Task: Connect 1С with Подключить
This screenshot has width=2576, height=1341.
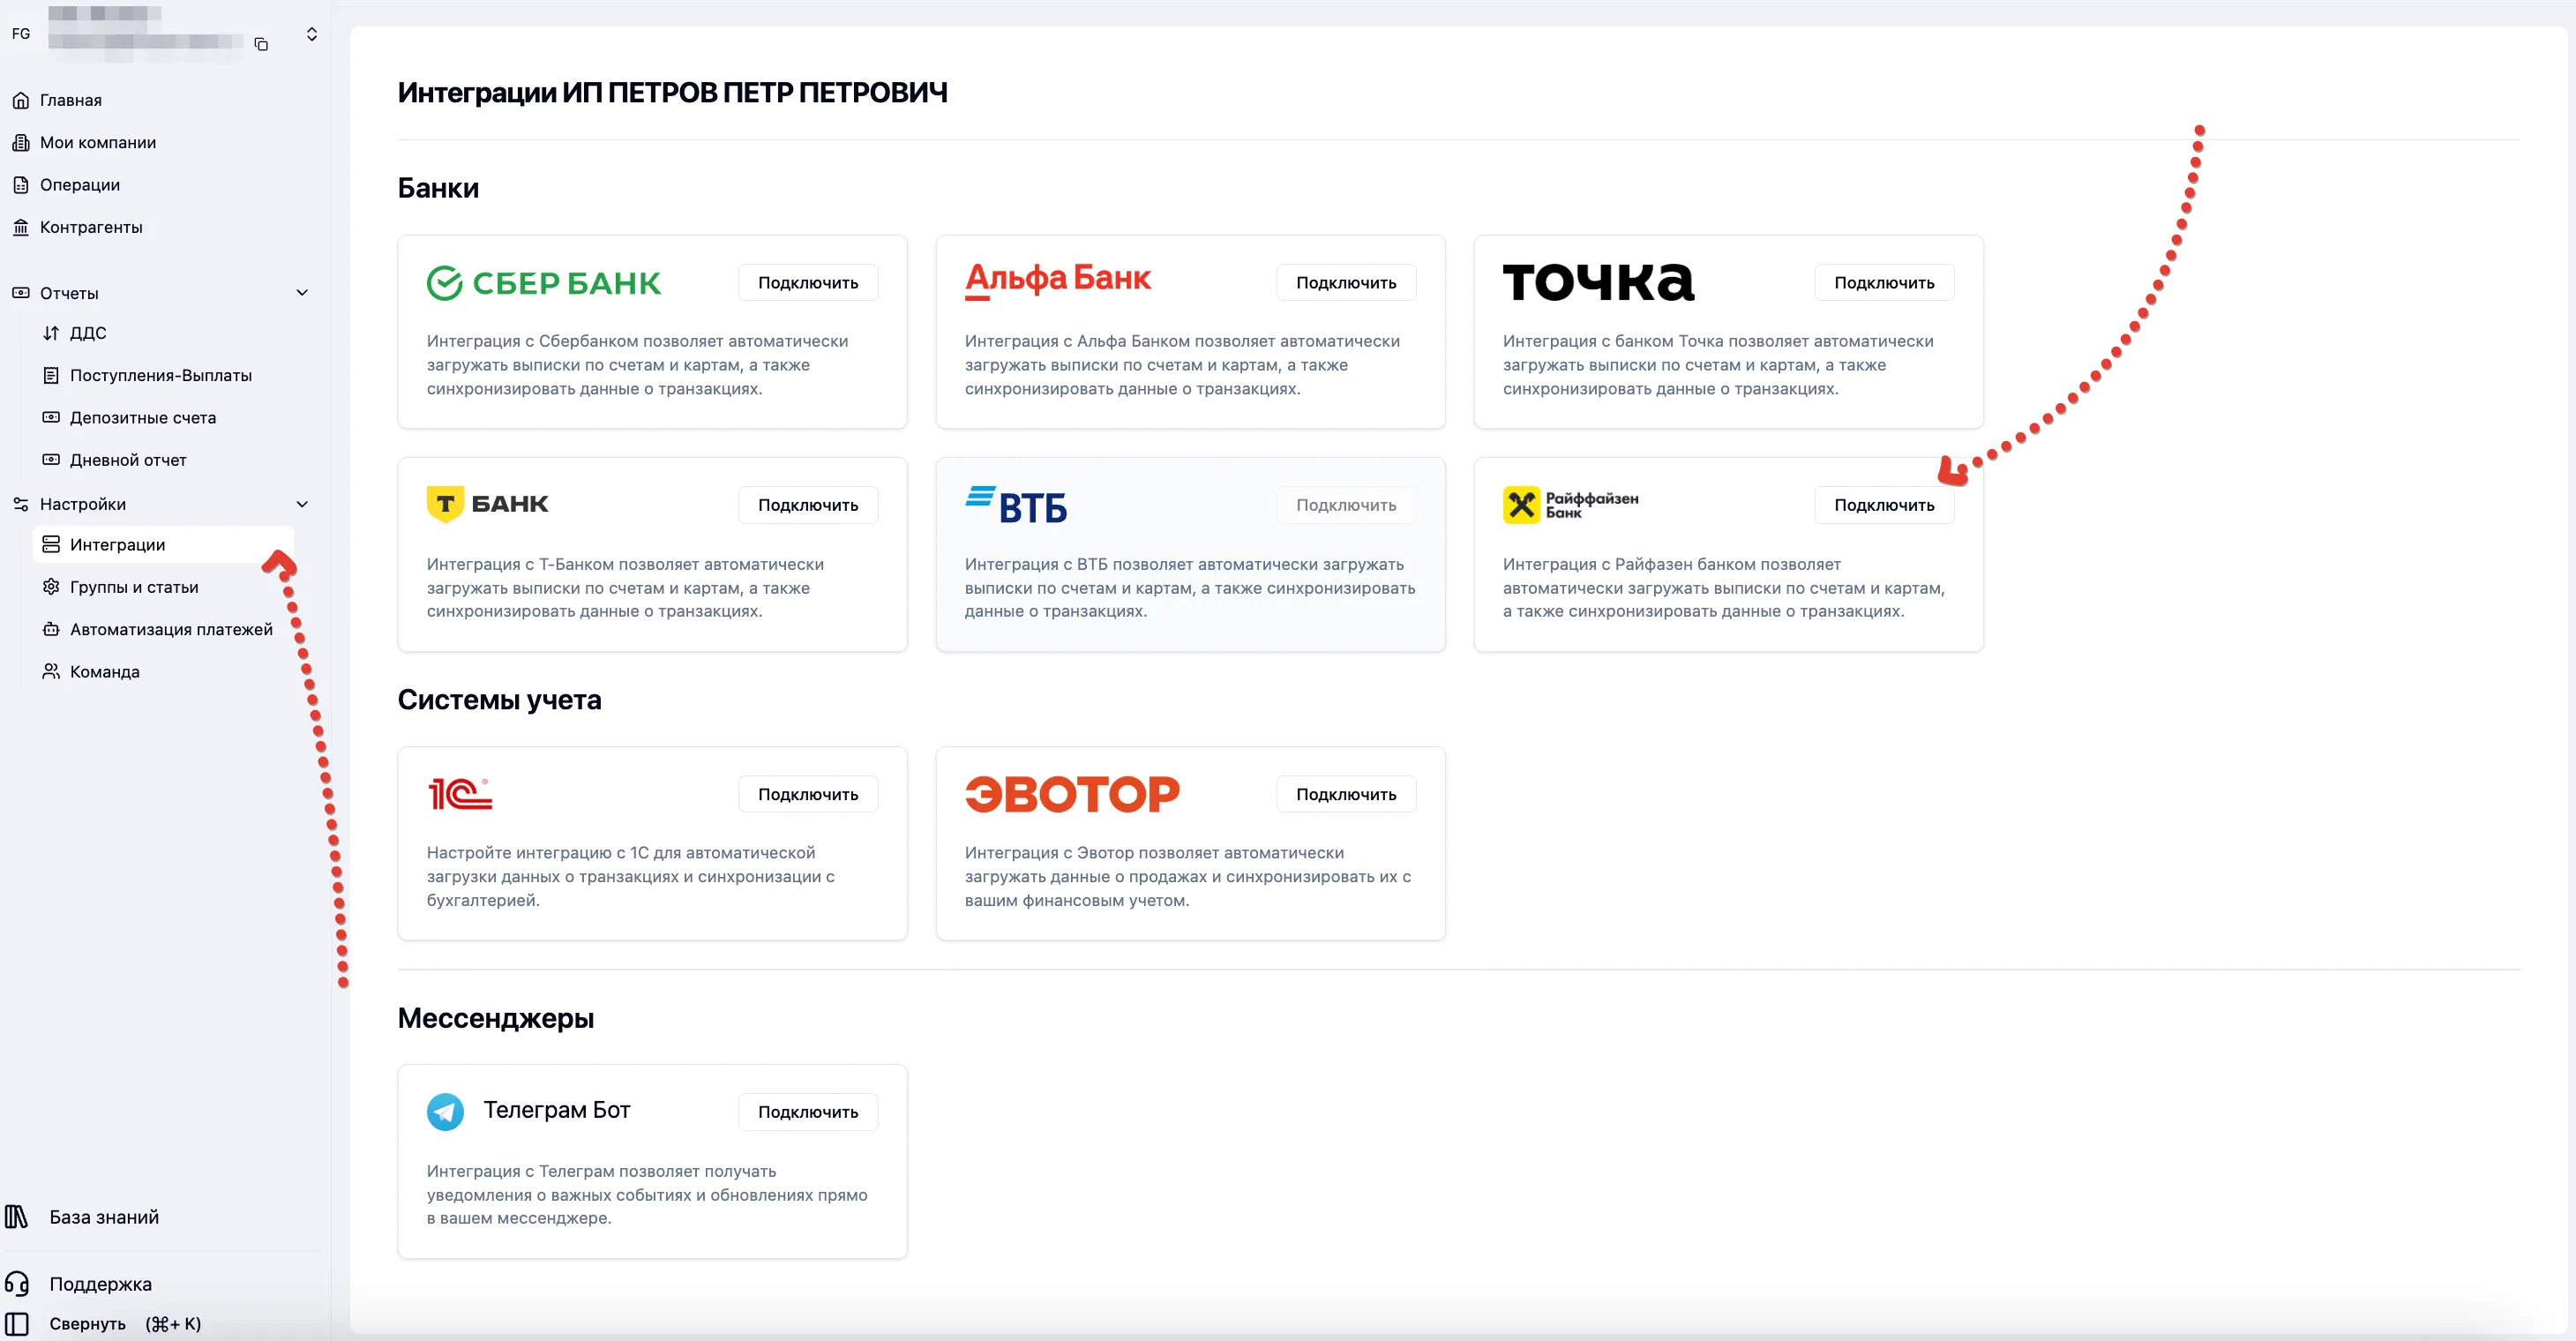Action: (808, 794)
